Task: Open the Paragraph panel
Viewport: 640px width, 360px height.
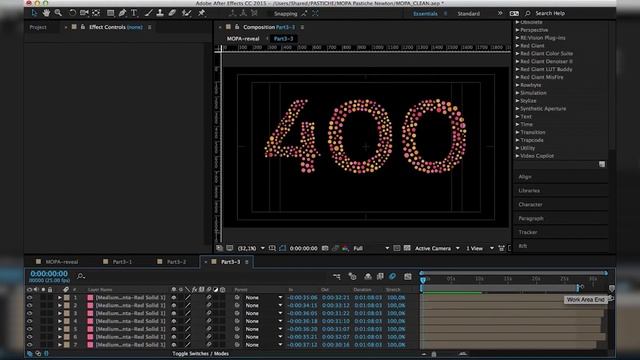Action: [531, 218]
